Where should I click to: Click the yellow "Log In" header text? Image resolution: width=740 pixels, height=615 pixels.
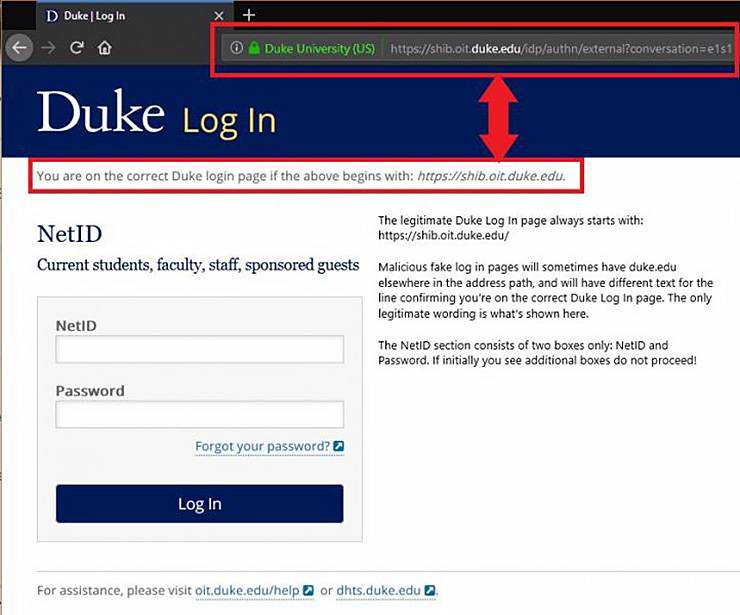229,122
